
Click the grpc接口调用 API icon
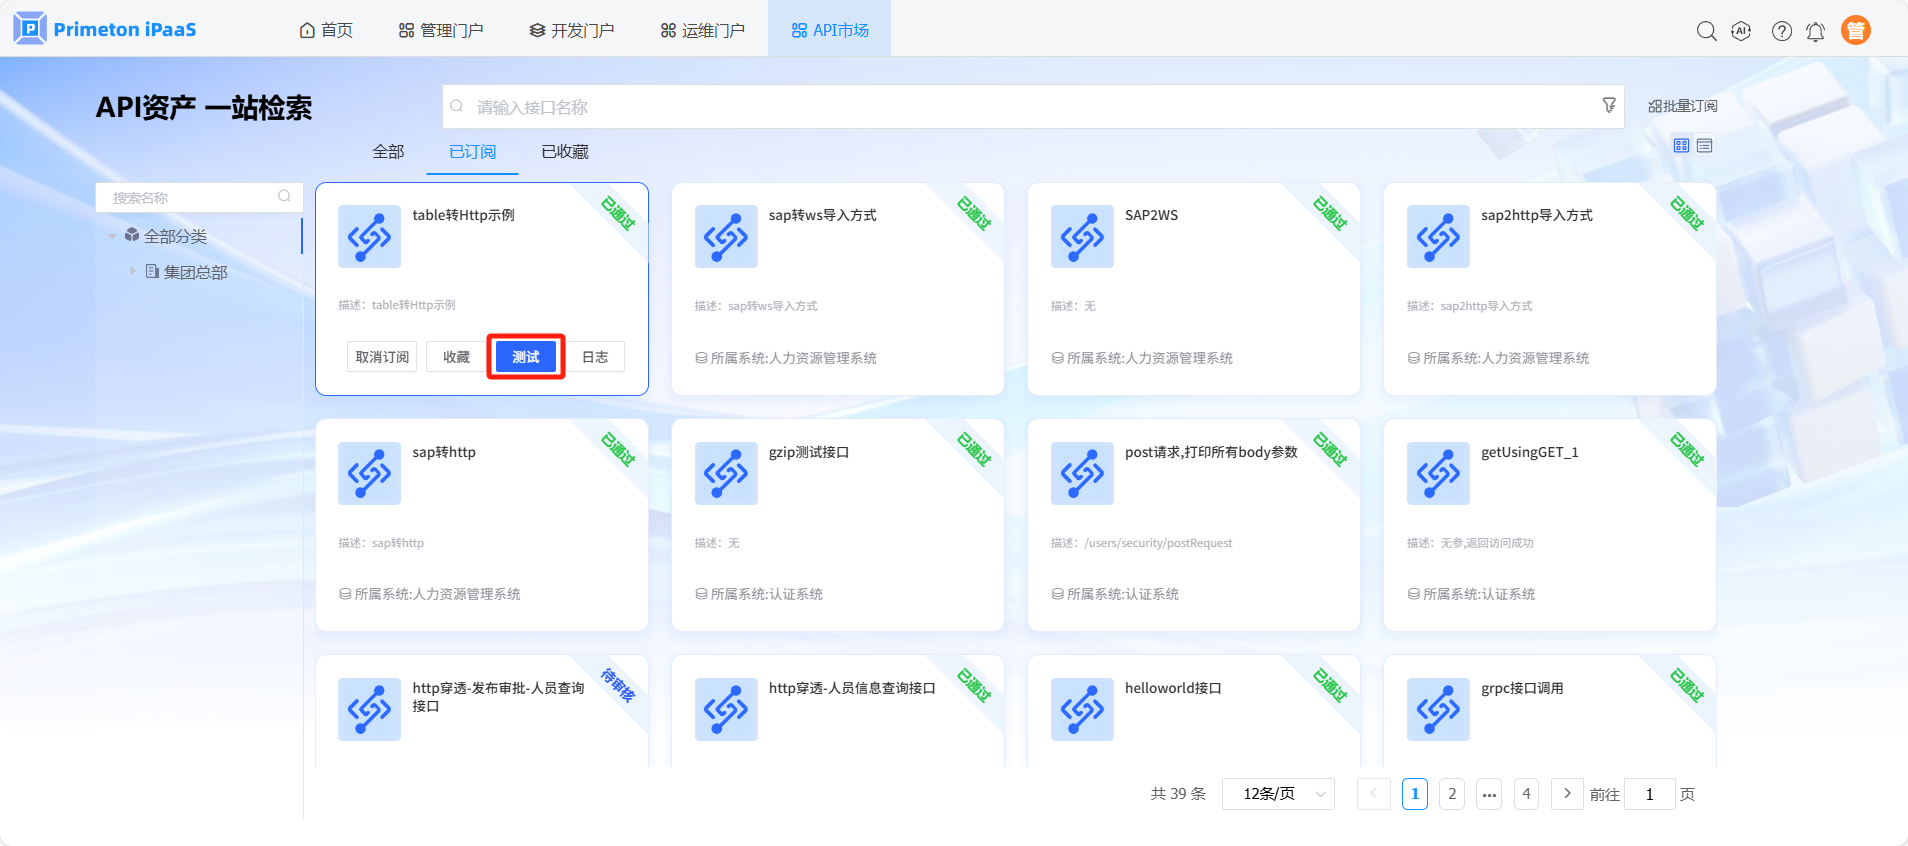click(x=1438, y=709)
